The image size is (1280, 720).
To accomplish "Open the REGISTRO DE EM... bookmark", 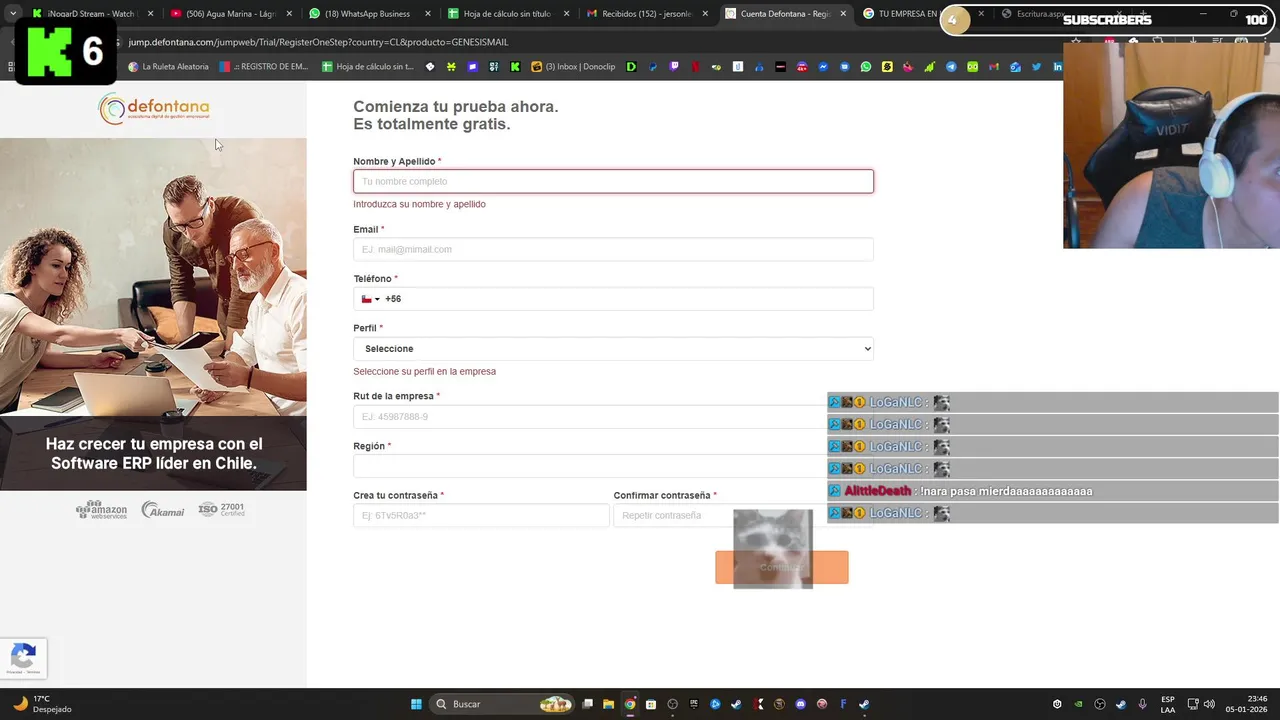I will (x=265, y=67).
